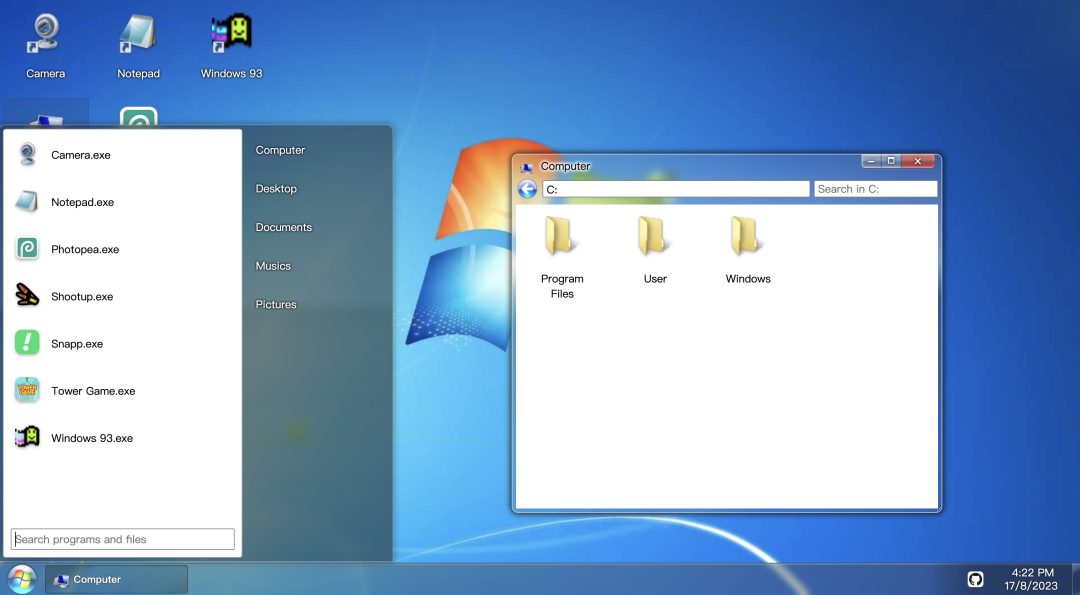Screen dimensions: 1080x595
Task: Click the Shootup.exe icon in Start menu
Action: coord(28,296)
